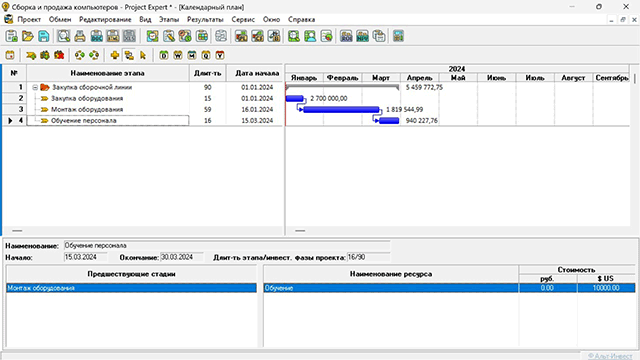Open the Balance sheet B report icon

274,36
